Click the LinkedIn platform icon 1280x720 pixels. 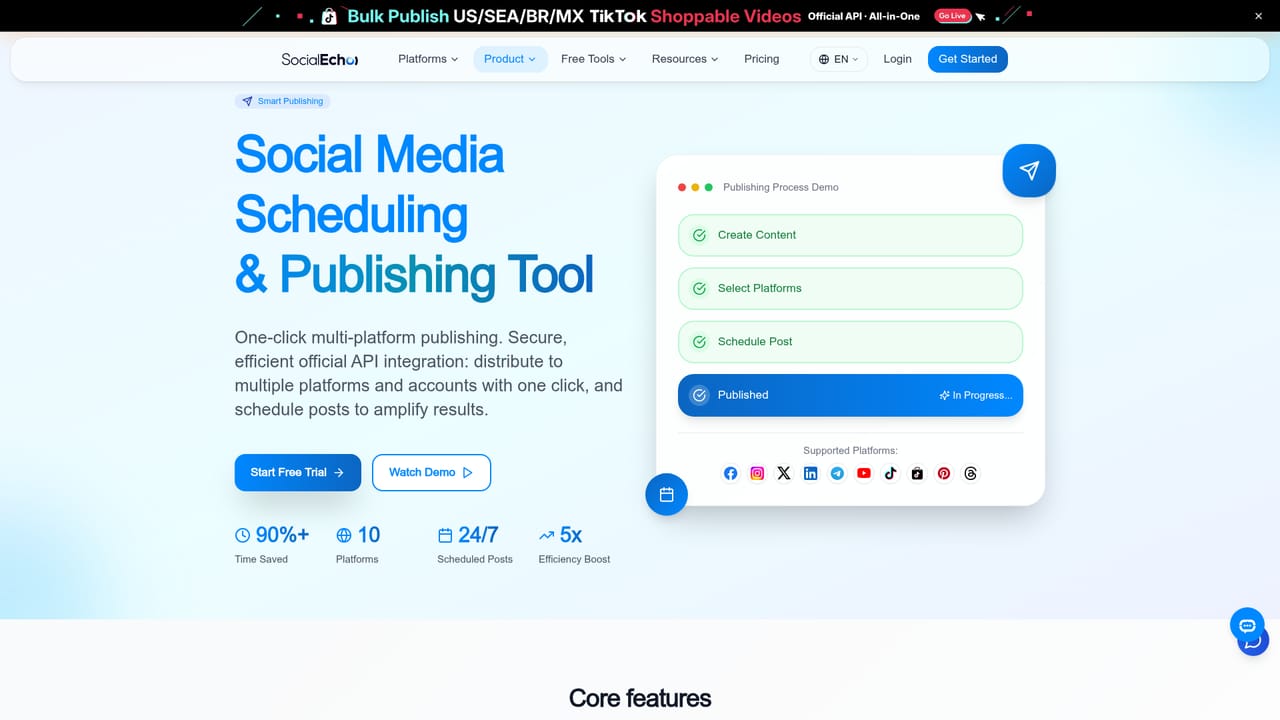810,473
